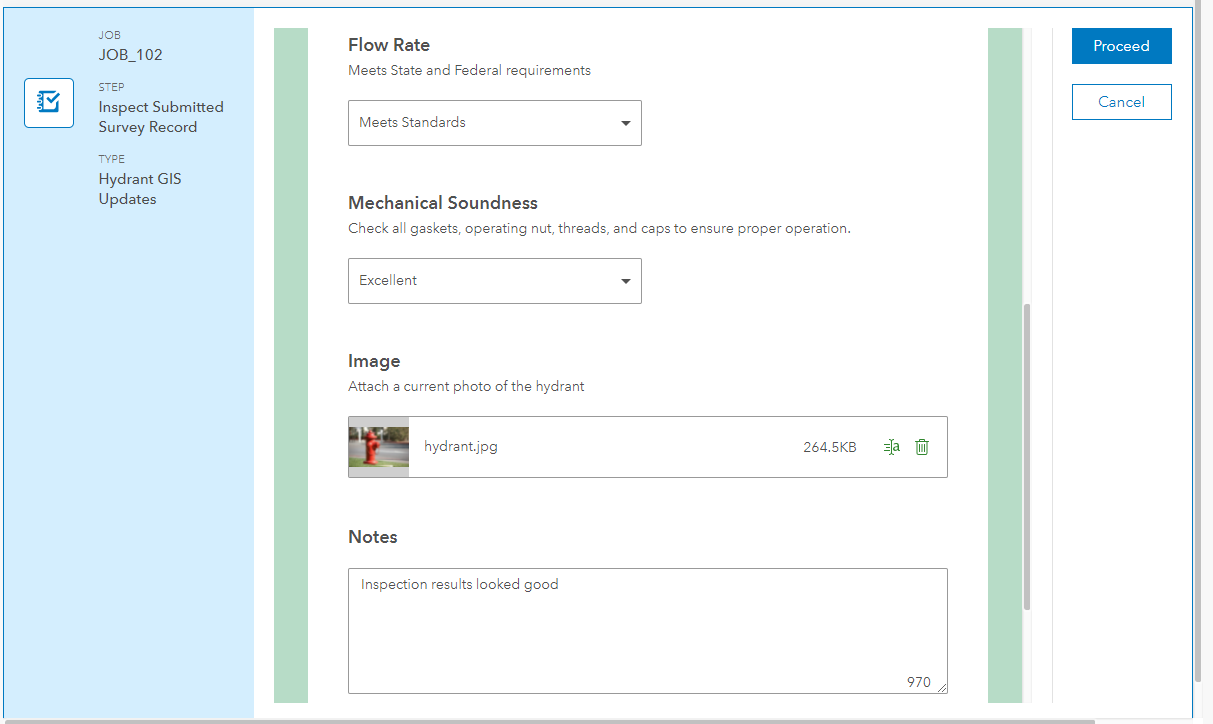Click the rename icon for hydrant.jpg
This screenshot has width=1213, height=724.
(x=891, y=447)
